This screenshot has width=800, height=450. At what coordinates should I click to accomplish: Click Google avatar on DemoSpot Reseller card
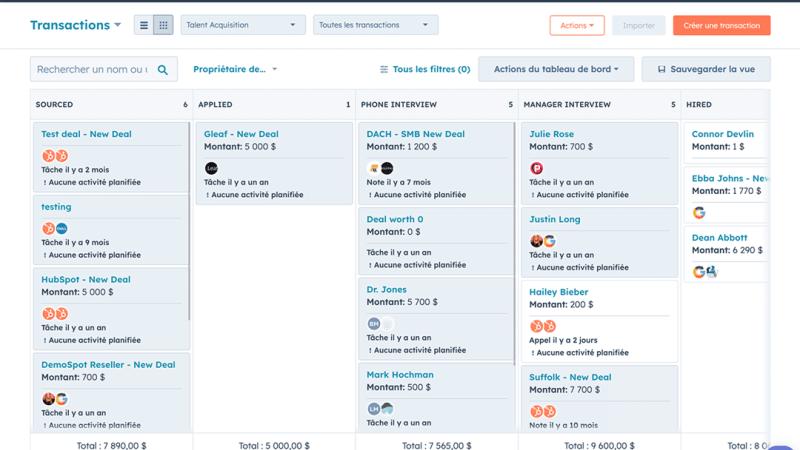point(62,399)
